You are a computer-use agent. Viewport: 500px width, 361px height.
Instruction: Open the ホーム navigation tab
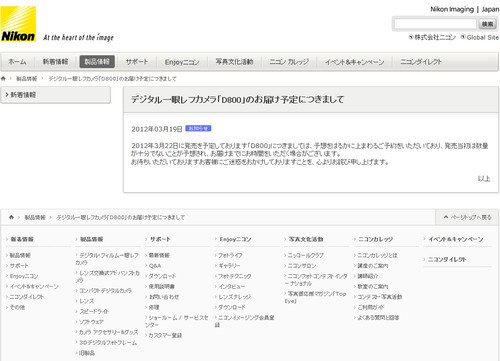[17, 62]
